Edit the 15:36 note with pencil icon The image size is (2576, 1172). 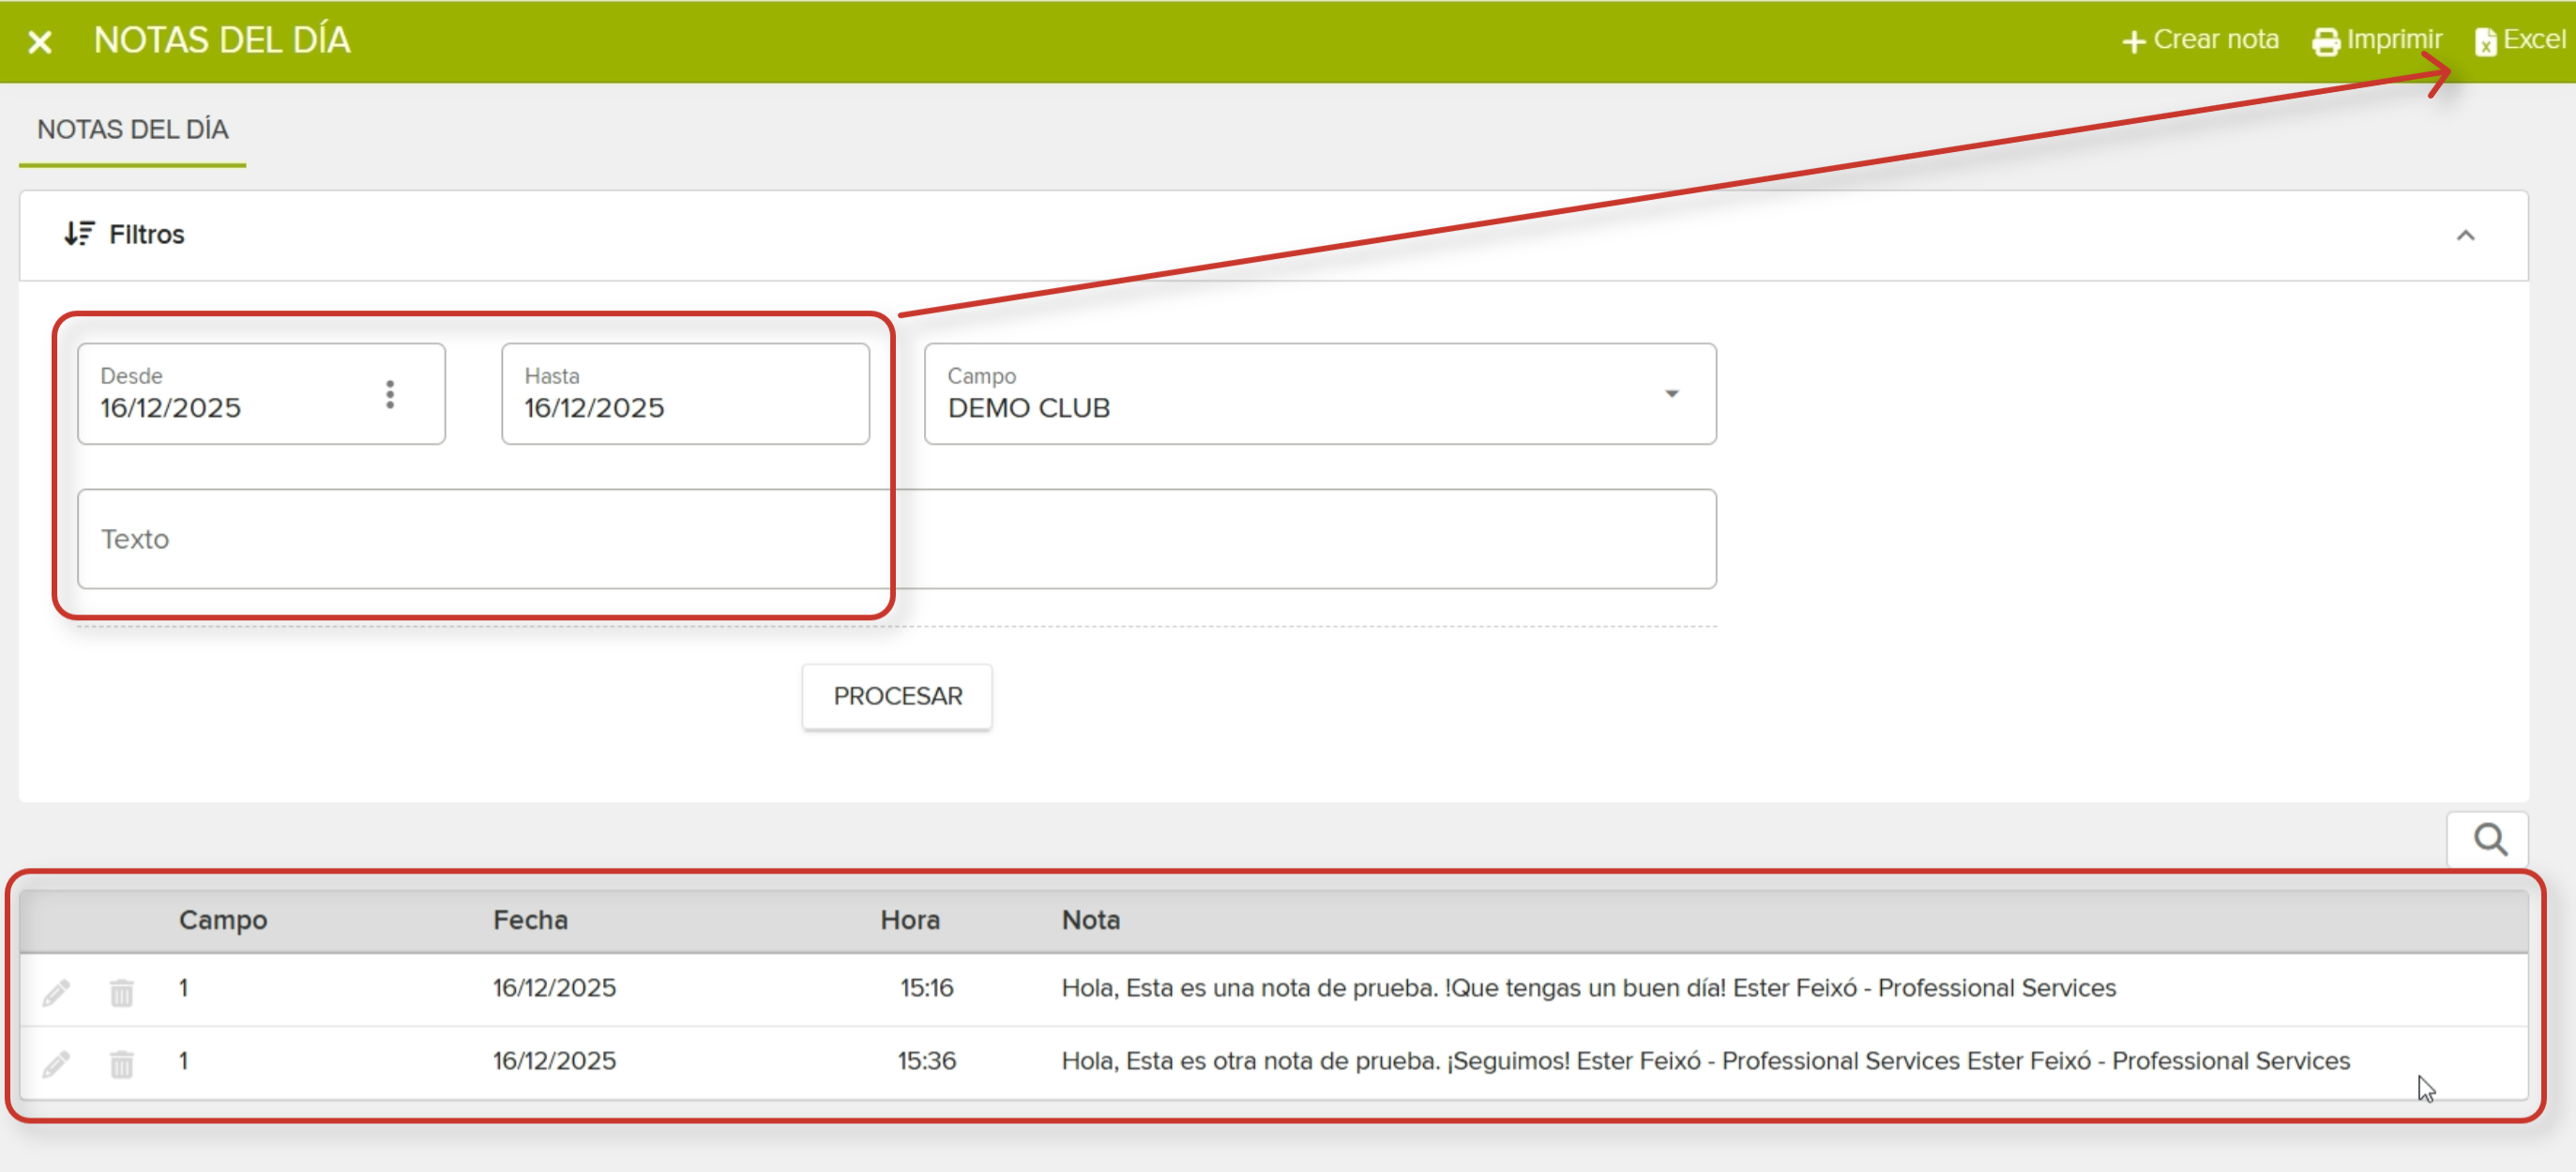tap(56, 1063)
